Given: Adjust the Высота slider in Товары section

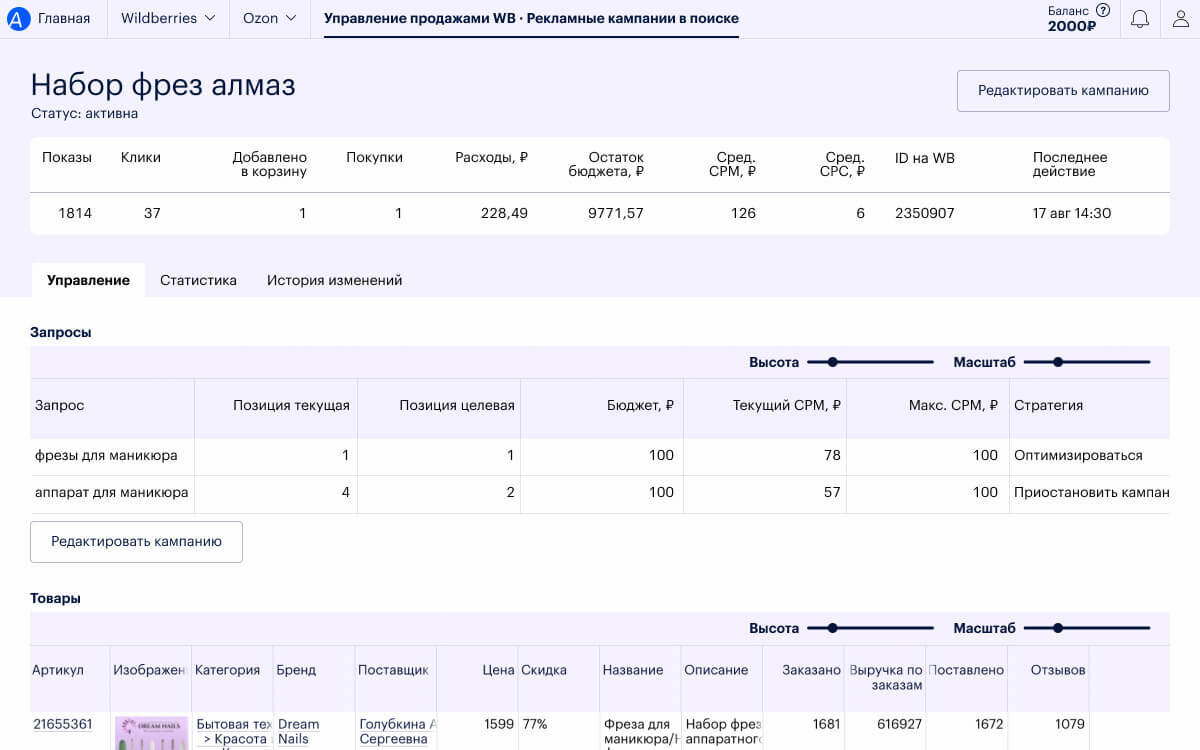Looking at the screenshot, I should point(832,628).
